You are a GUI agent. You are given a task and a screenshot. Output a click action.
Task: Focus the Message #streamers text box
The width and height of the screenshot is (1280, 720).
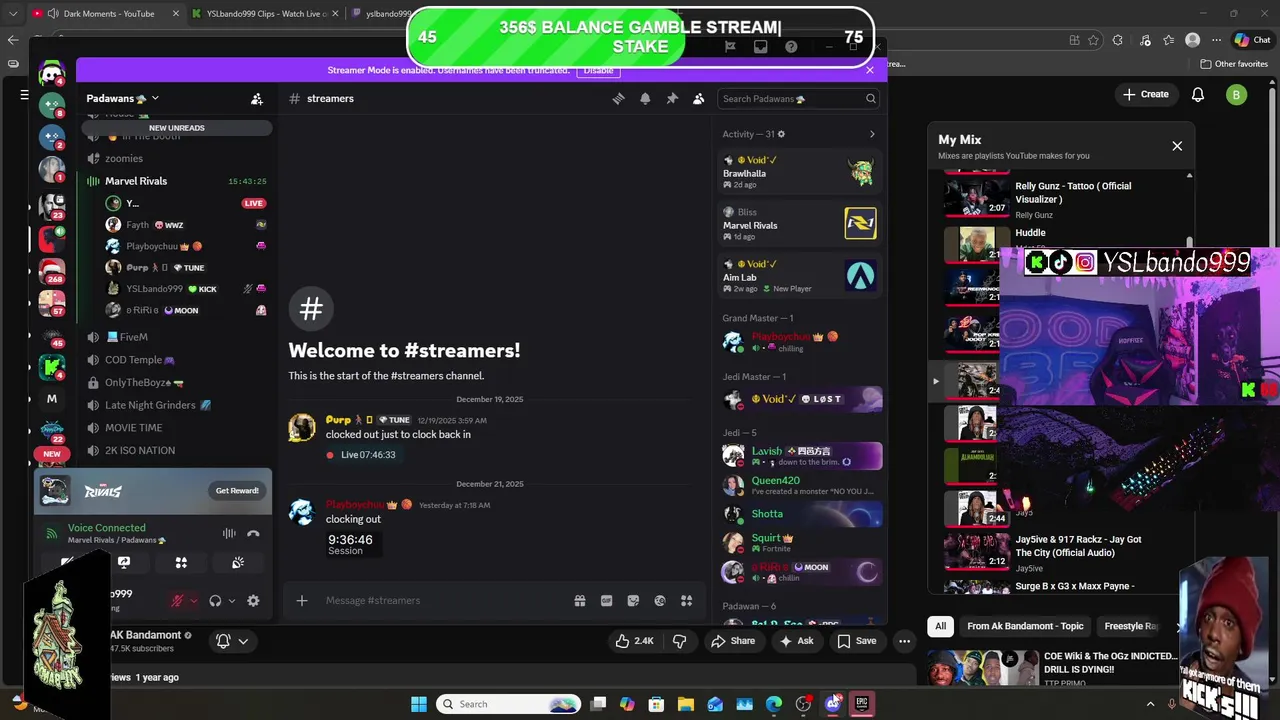(440, 600)
